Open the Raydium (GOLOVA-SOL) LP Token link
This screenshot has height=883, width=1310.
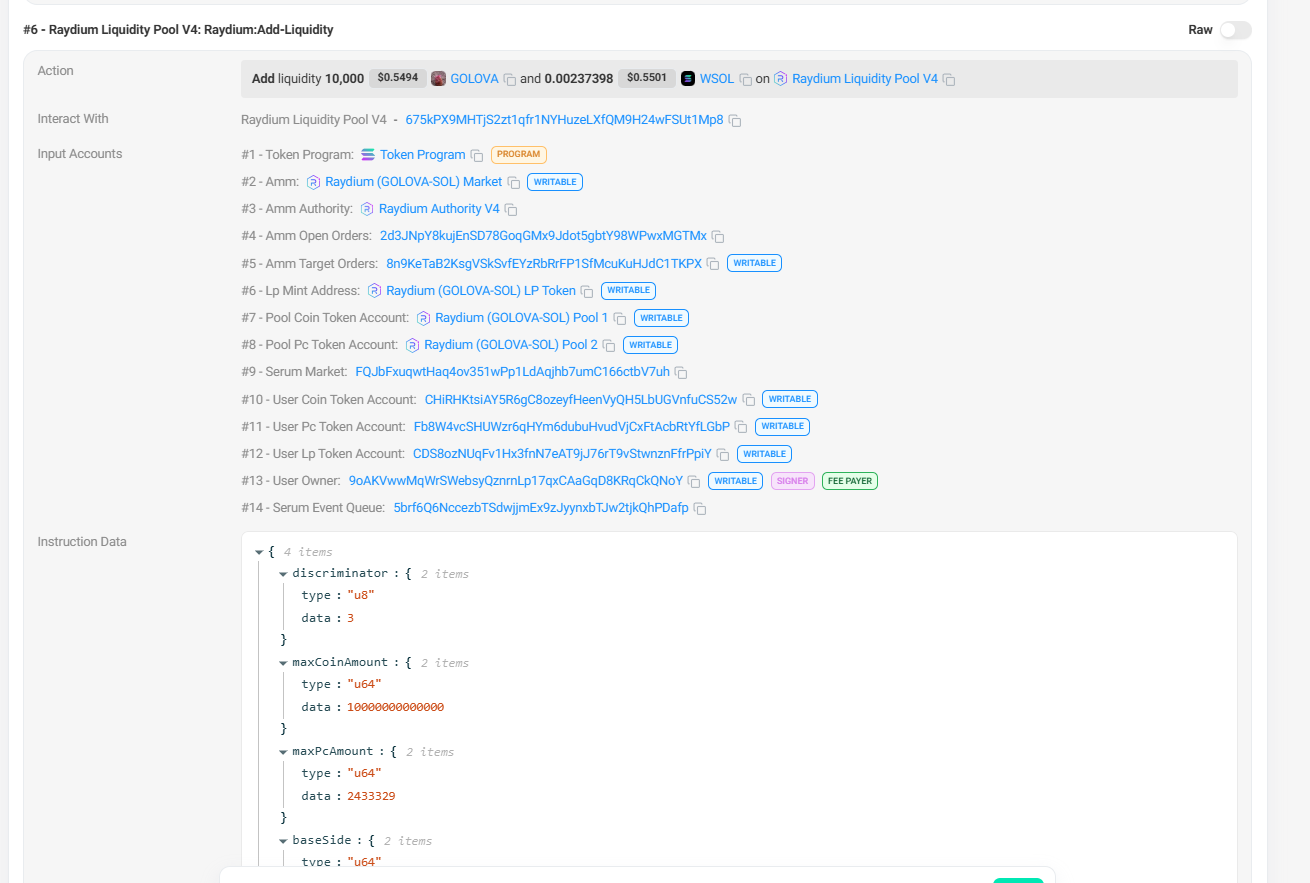481,291
